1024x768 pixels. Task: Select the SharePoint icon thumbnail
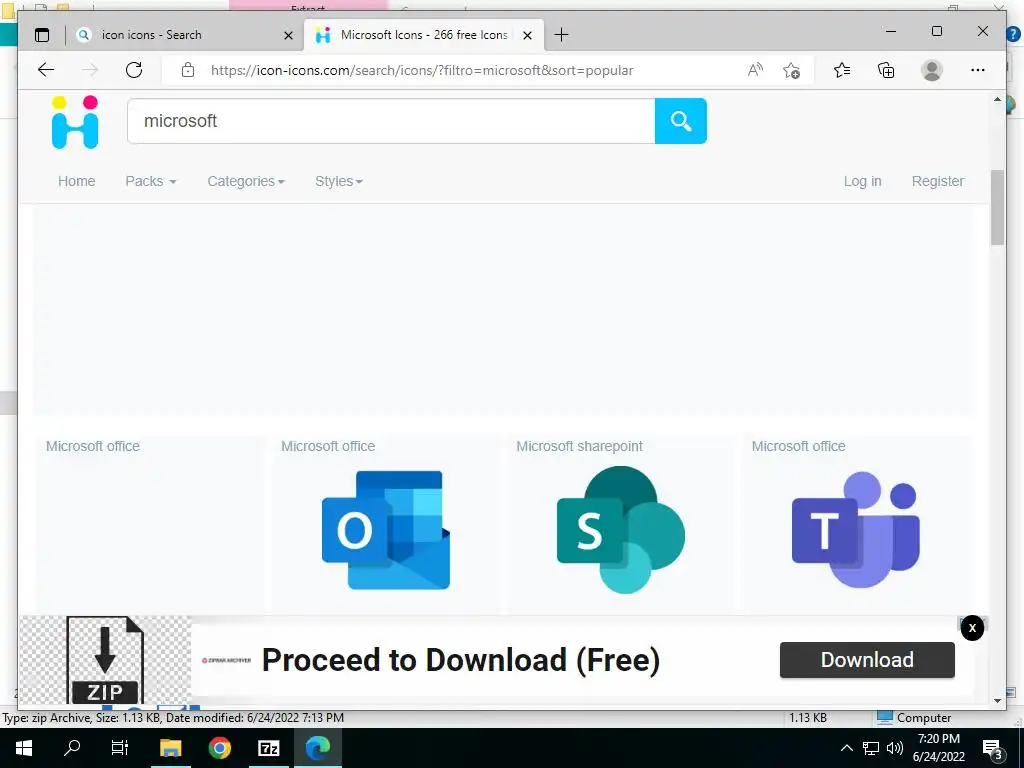coord(621,530)
